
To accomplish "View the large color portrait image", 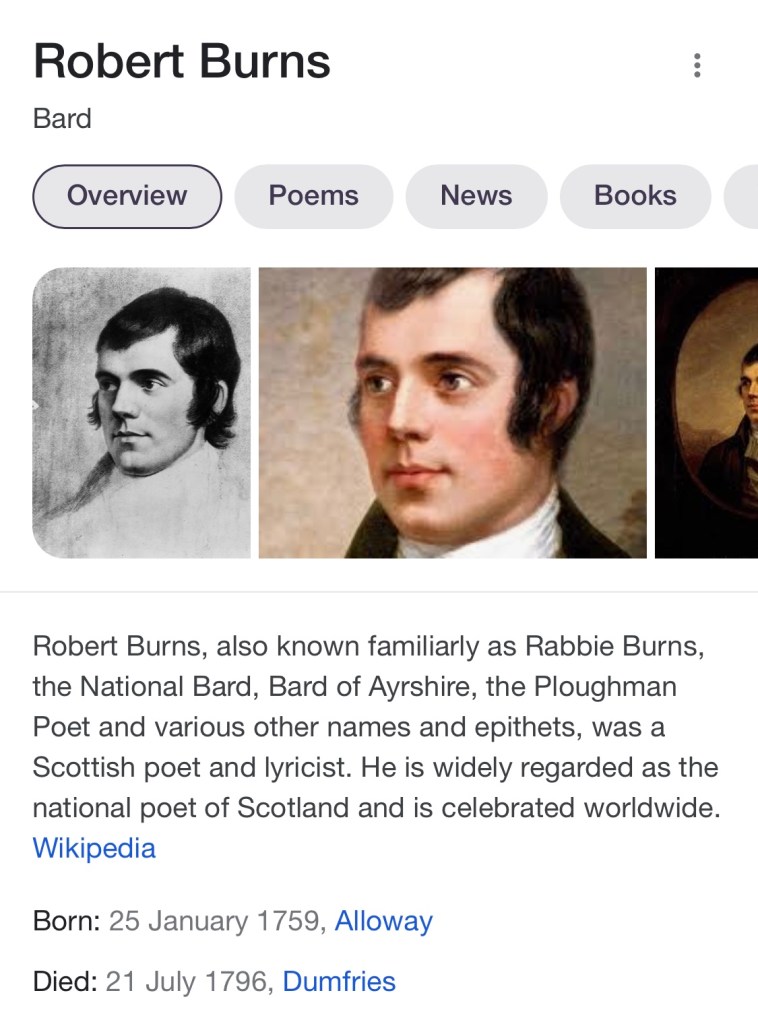I will pos(452,412).
